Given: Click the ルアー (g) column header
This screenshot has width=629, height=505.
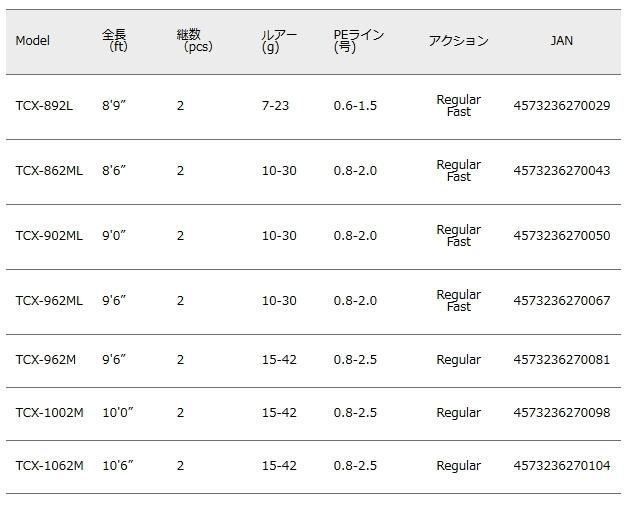Looking at the screenshot, I should (x=277, y=40).
